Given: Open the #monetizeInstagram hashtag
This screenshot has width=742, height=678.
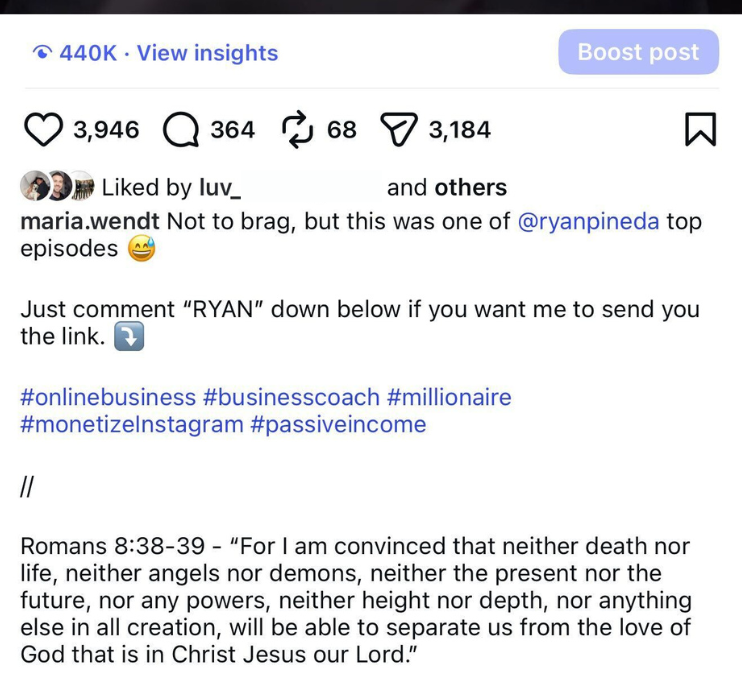Looking at the screenshot, I should pos(131,424).
